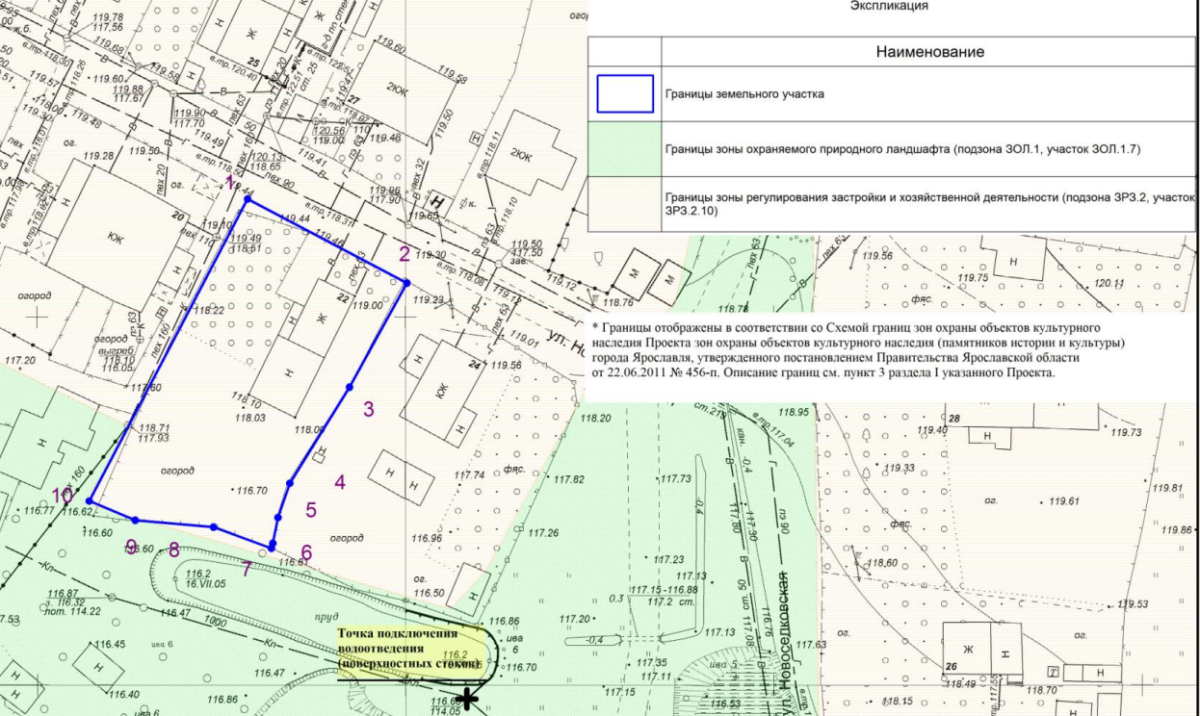Image resolution: width=1200 pixels, height=716 pixels.
Task: Click purple boundary point number 10
Action: click(x=63, y=495)
